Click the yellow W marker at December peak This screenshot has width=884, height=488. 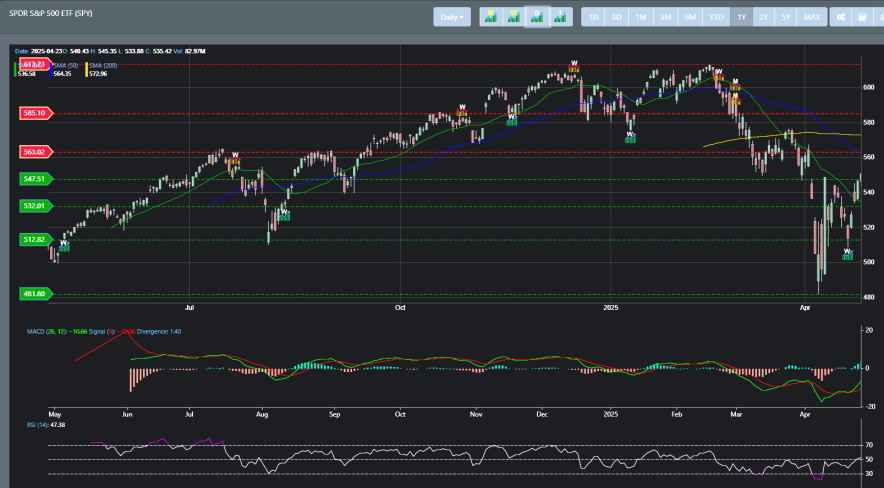pos(574,66)
